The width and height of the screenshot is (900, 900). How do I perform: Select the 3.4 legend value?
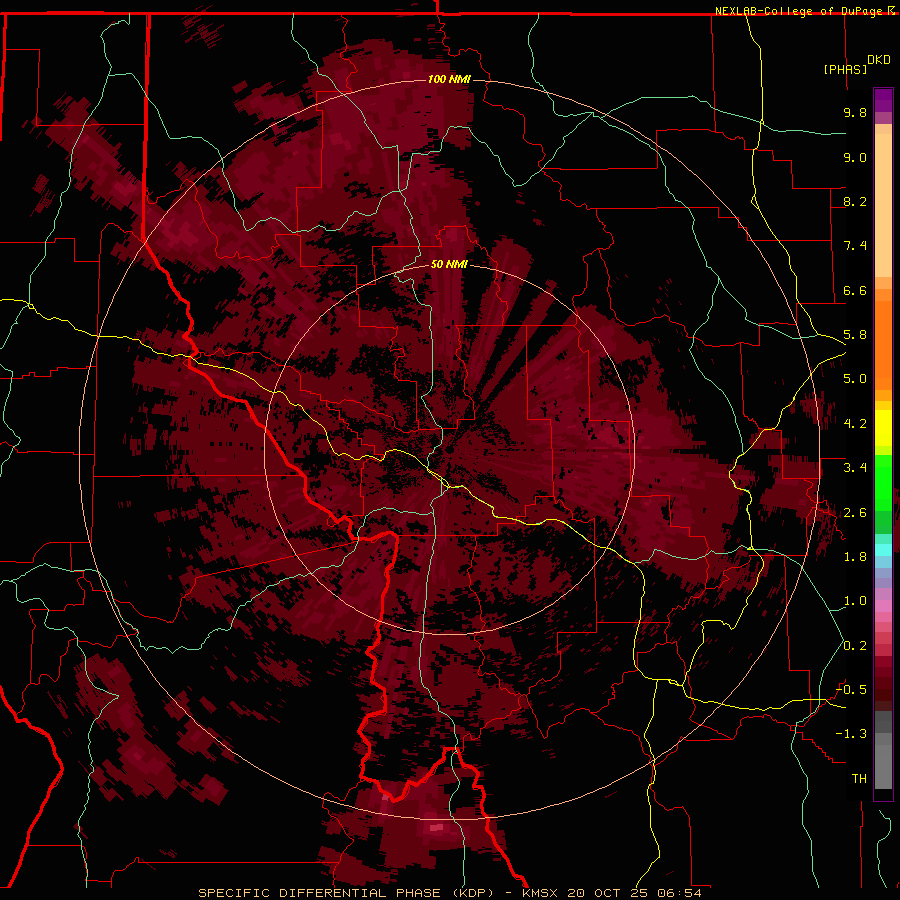click(x=855, y=468)
